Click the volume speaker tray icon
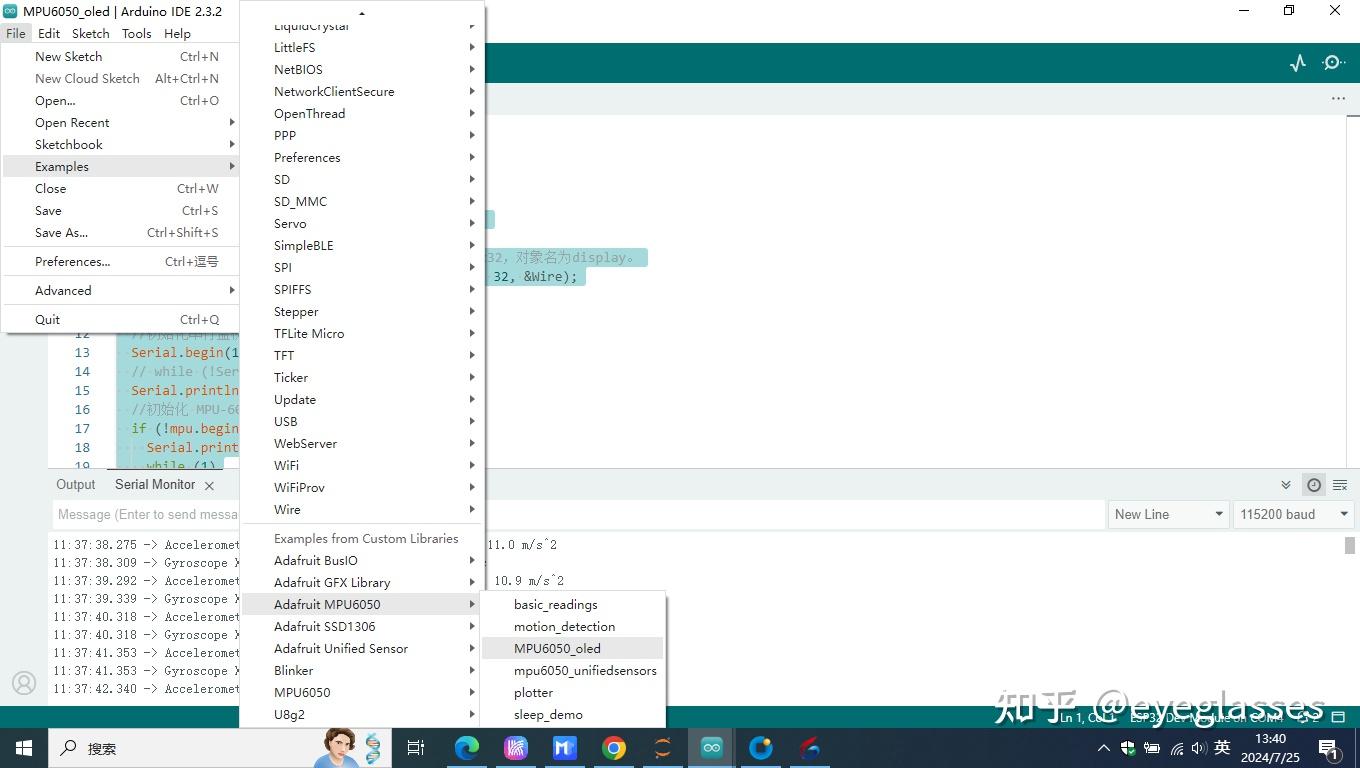 (1199, 748)
